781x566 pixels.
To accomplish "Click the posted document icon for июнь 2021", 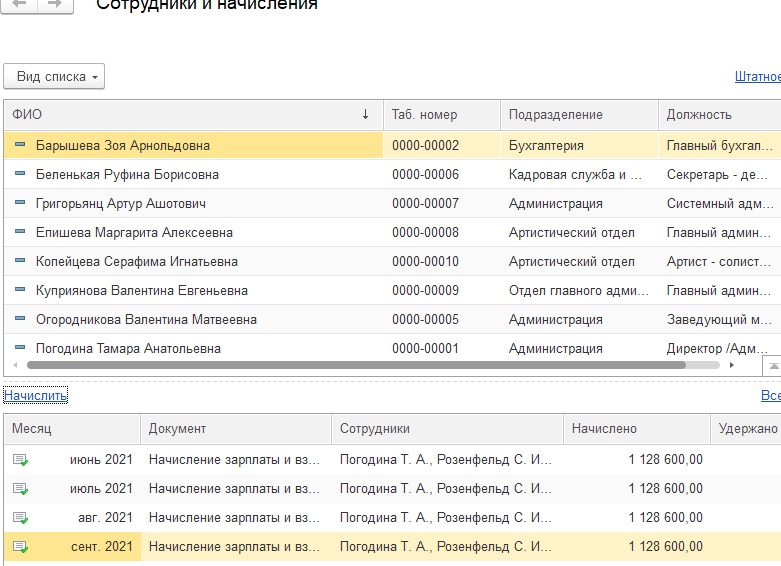I will click(20, 459).
